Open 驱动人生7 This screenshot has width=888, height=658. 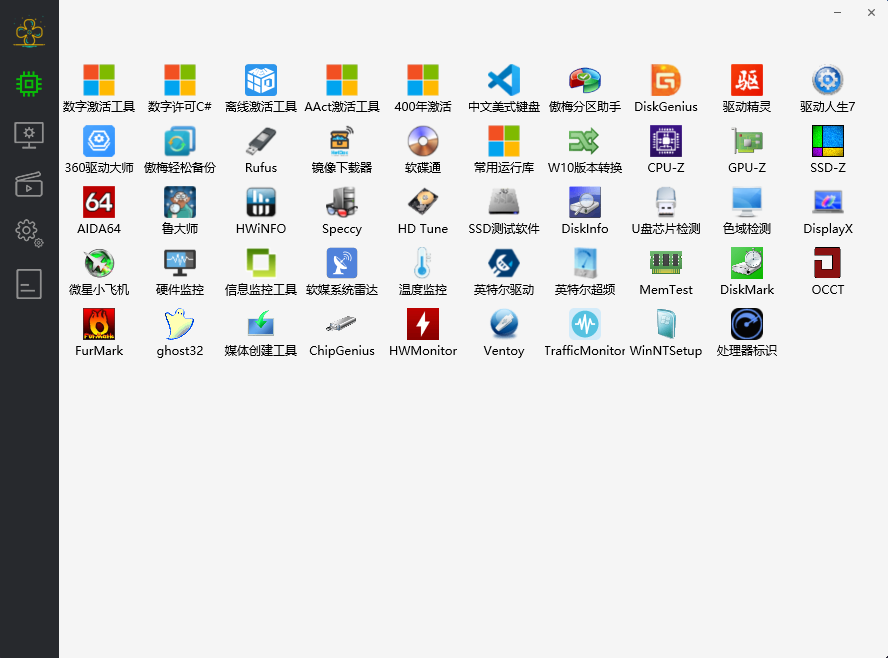(828, 89)
